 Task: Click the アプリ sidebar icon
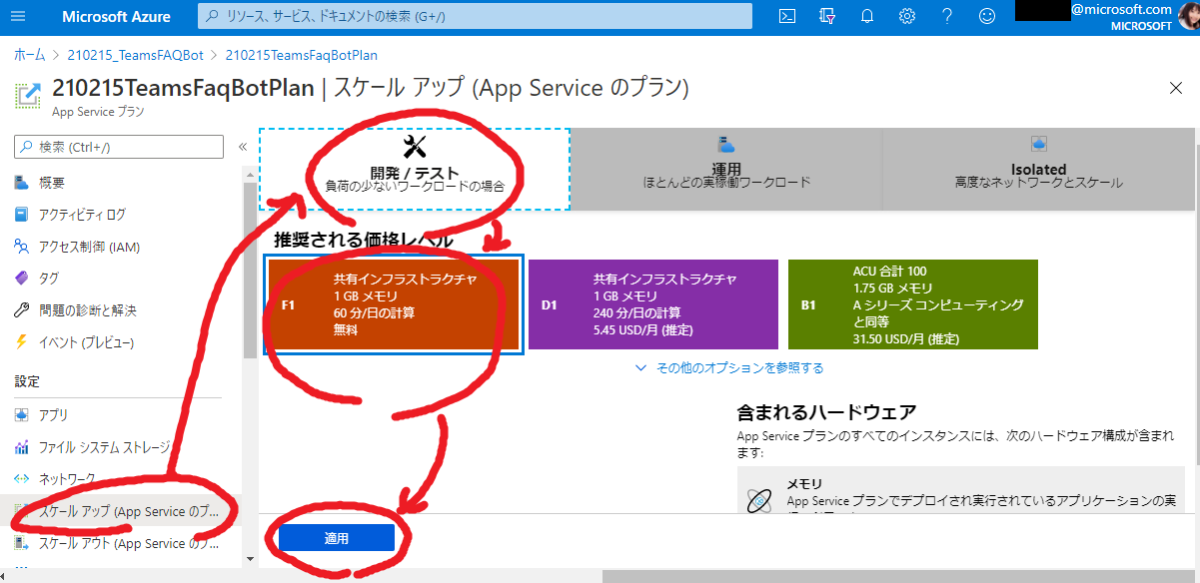(22, 415)
